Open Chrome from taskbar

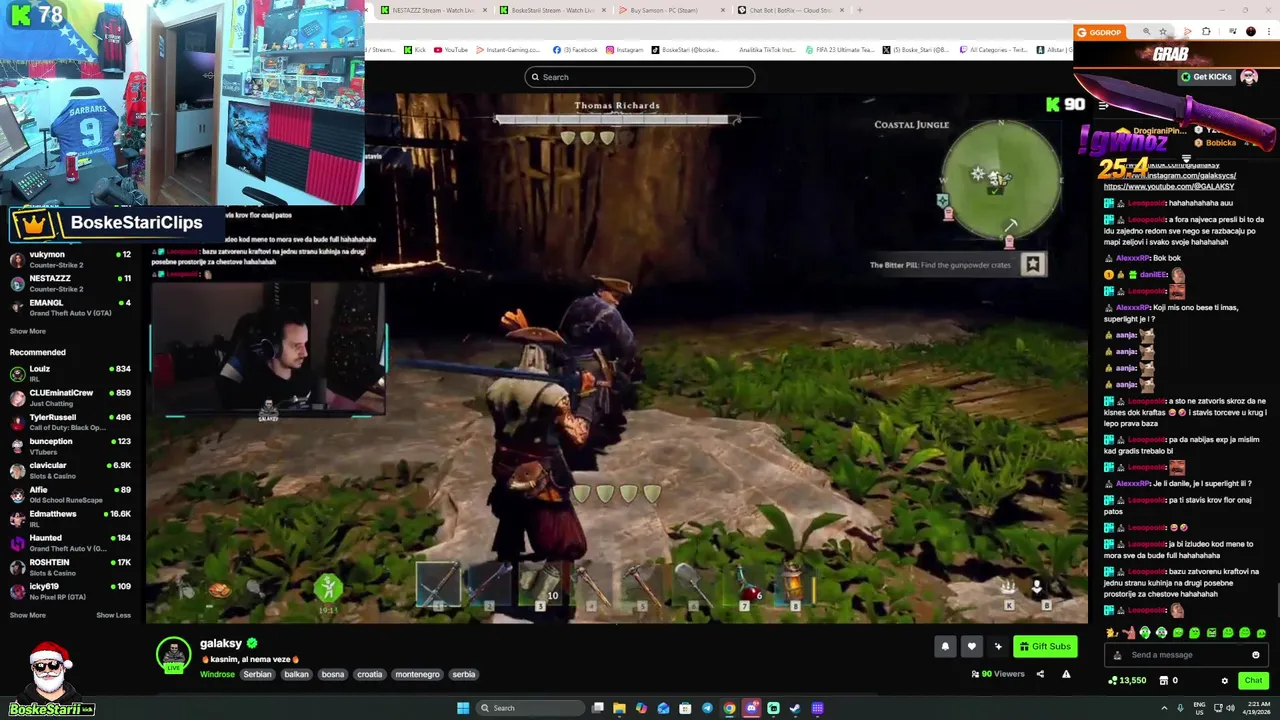point(729,708)
